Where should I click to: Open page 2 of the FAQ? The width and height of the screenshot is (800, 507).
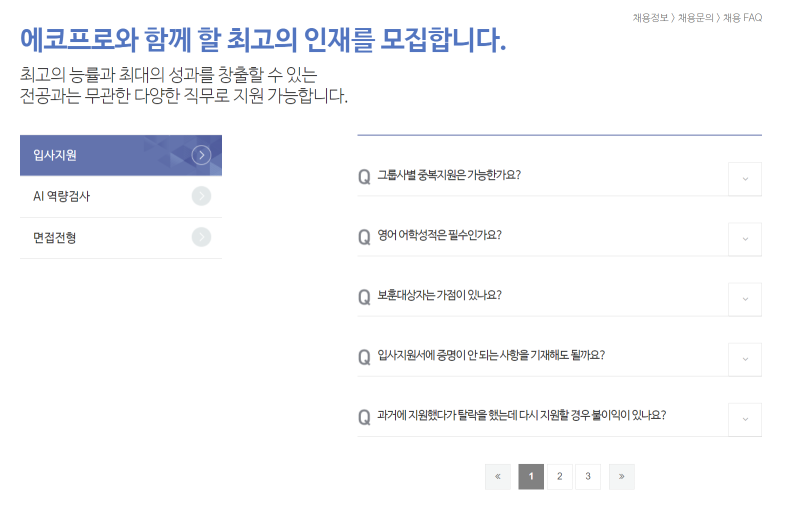coord(560,477)
